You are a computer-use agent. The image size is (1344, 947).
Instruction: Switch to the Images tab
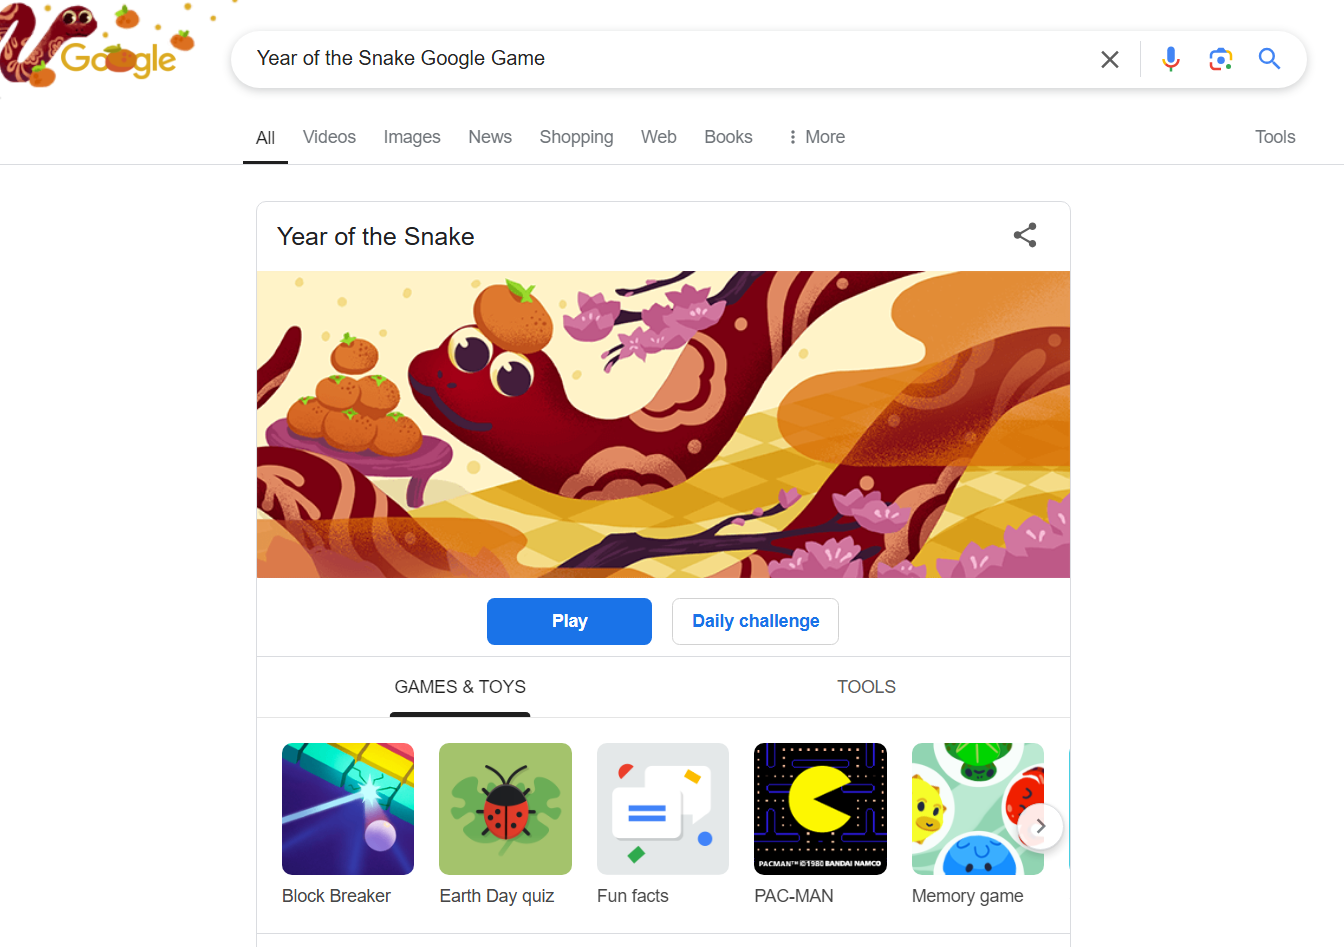point(412,137)
